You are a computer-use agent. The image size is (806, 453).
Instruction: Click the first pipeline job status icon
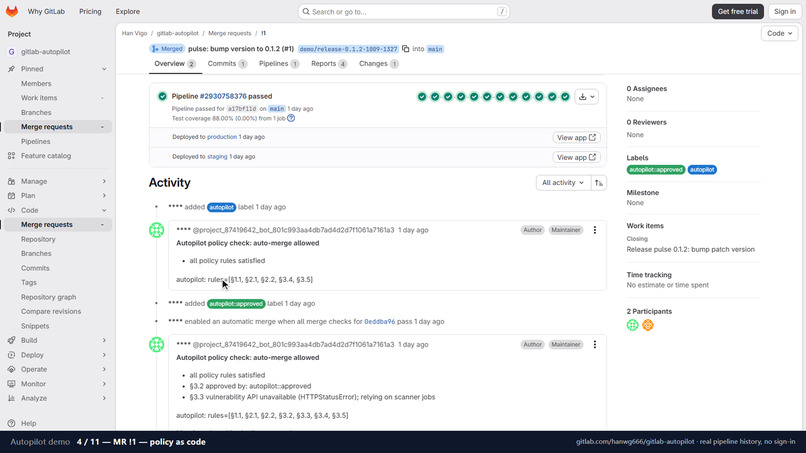(x=422, y=97)
